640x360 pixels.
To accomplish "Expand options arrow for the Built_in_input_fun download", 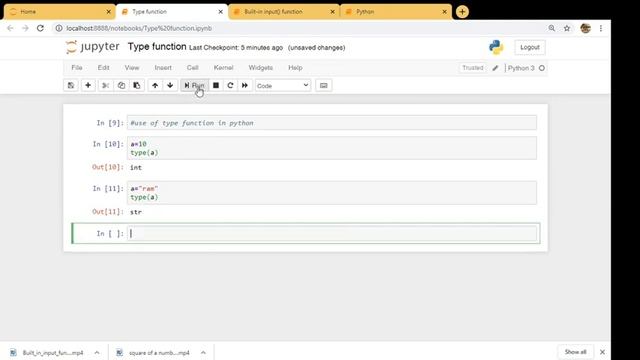I will click(x=97, y=353).
